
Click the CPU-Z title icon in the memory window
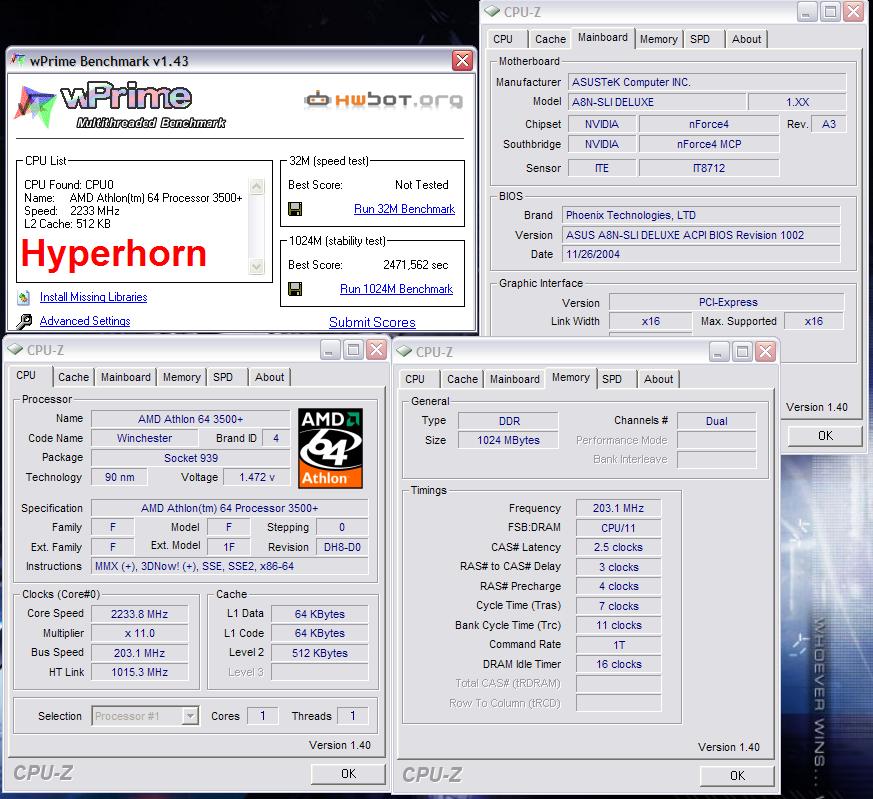(404, 351)
